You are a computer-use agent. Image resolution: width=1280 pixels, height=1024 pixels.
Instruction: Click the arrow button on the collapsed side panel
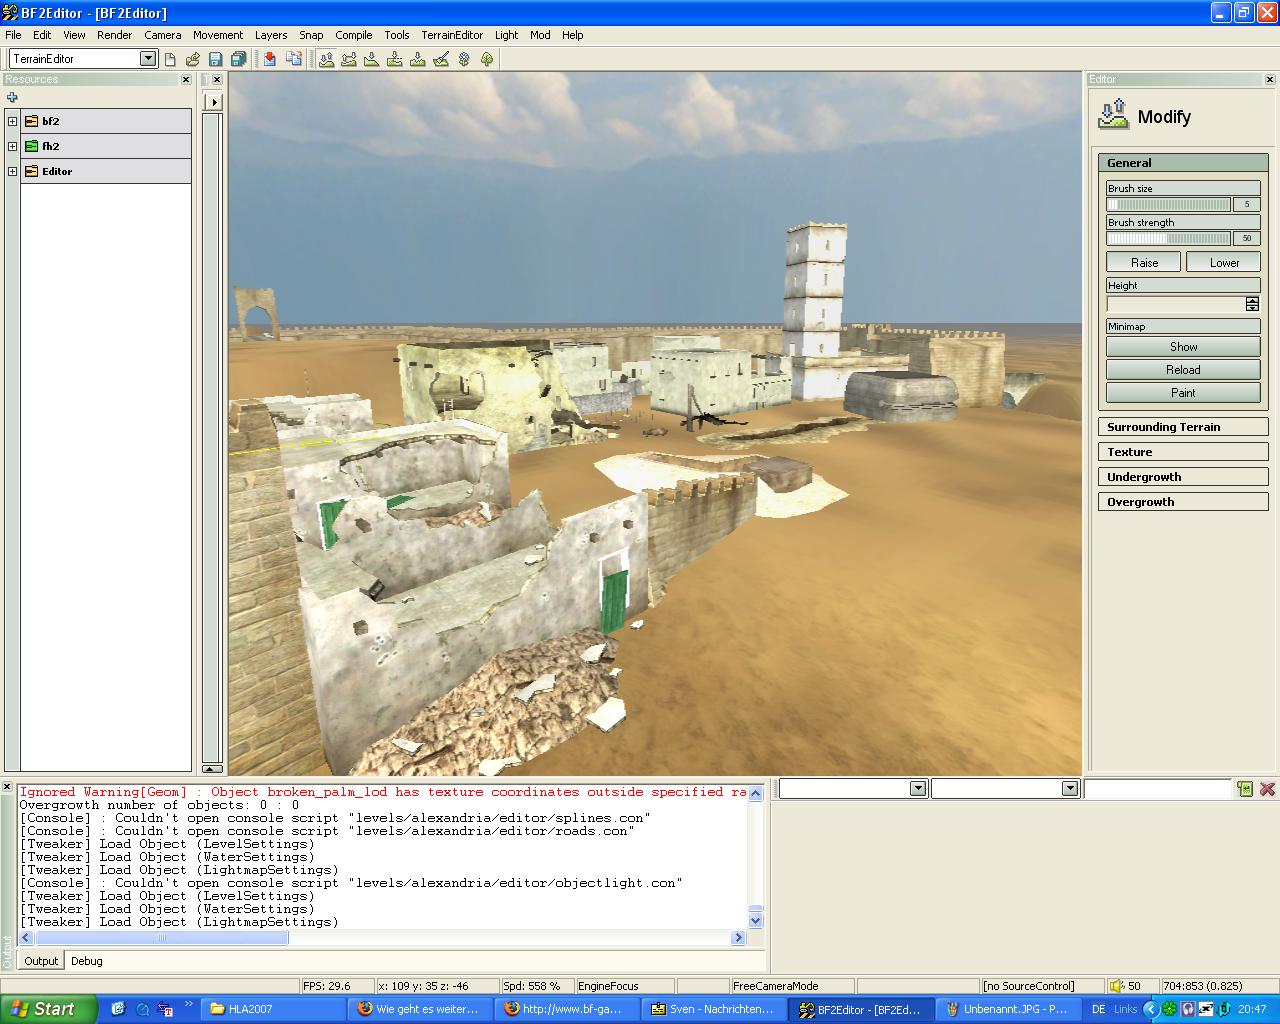coord(212,101)
